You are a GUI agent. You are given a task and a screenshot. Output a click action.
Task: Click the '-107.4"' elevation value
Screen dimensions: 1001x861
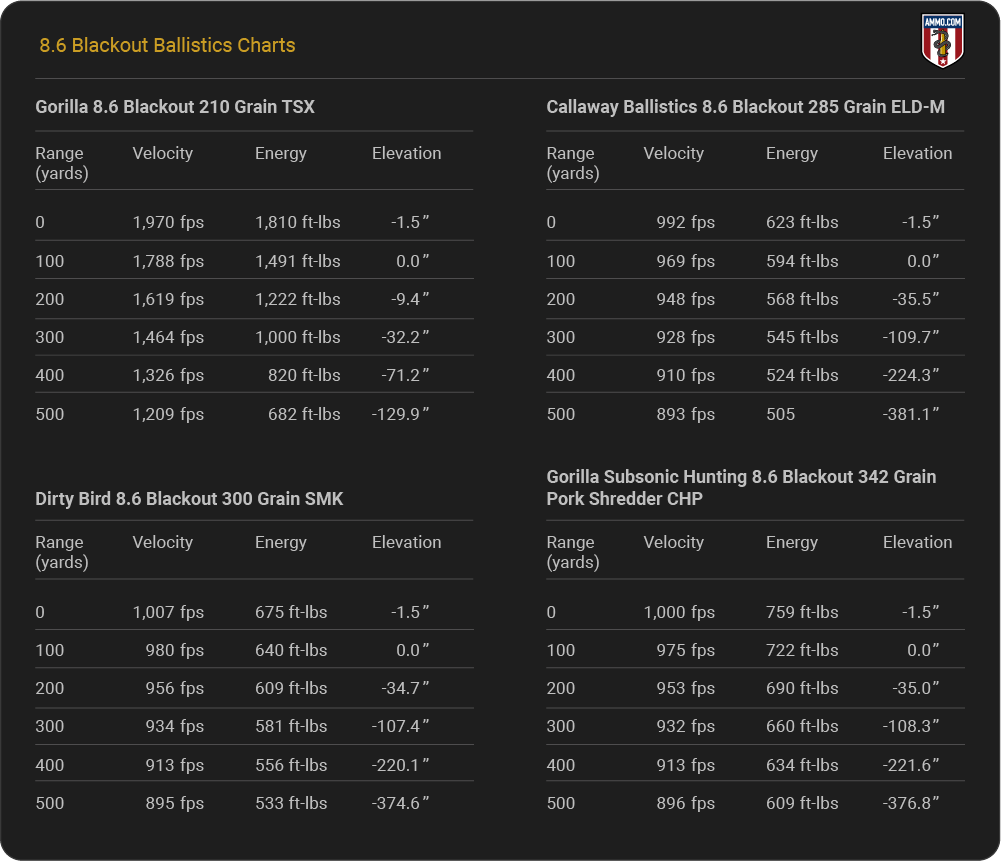400,726
